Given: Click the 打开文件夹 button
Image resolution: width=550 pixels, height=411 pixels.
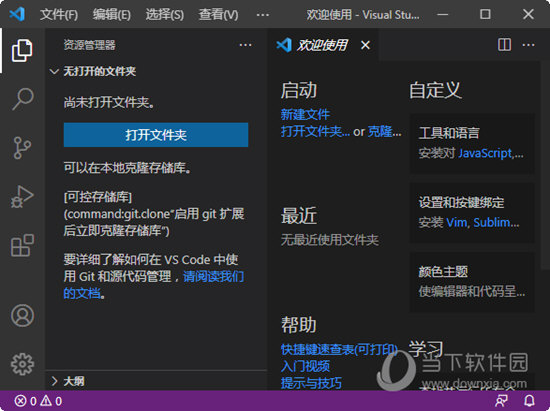Looking at the screenshot, I should pos(156,135).
